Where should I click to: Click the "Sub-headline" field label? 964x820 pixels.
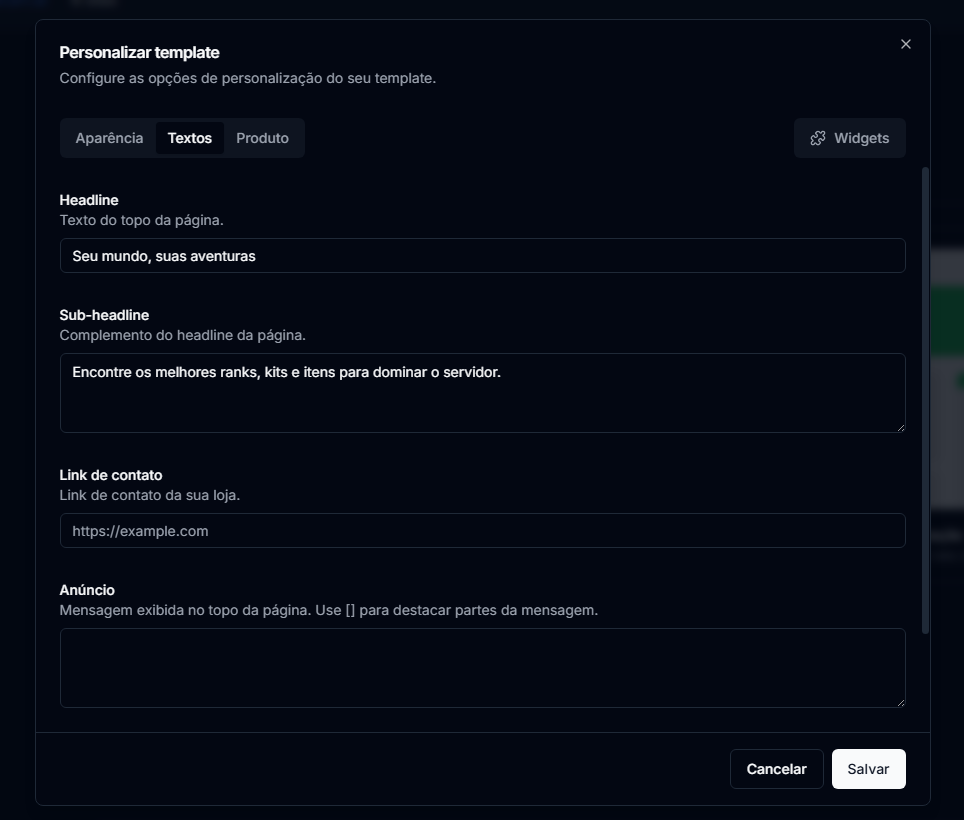click(x=105, y=315)
